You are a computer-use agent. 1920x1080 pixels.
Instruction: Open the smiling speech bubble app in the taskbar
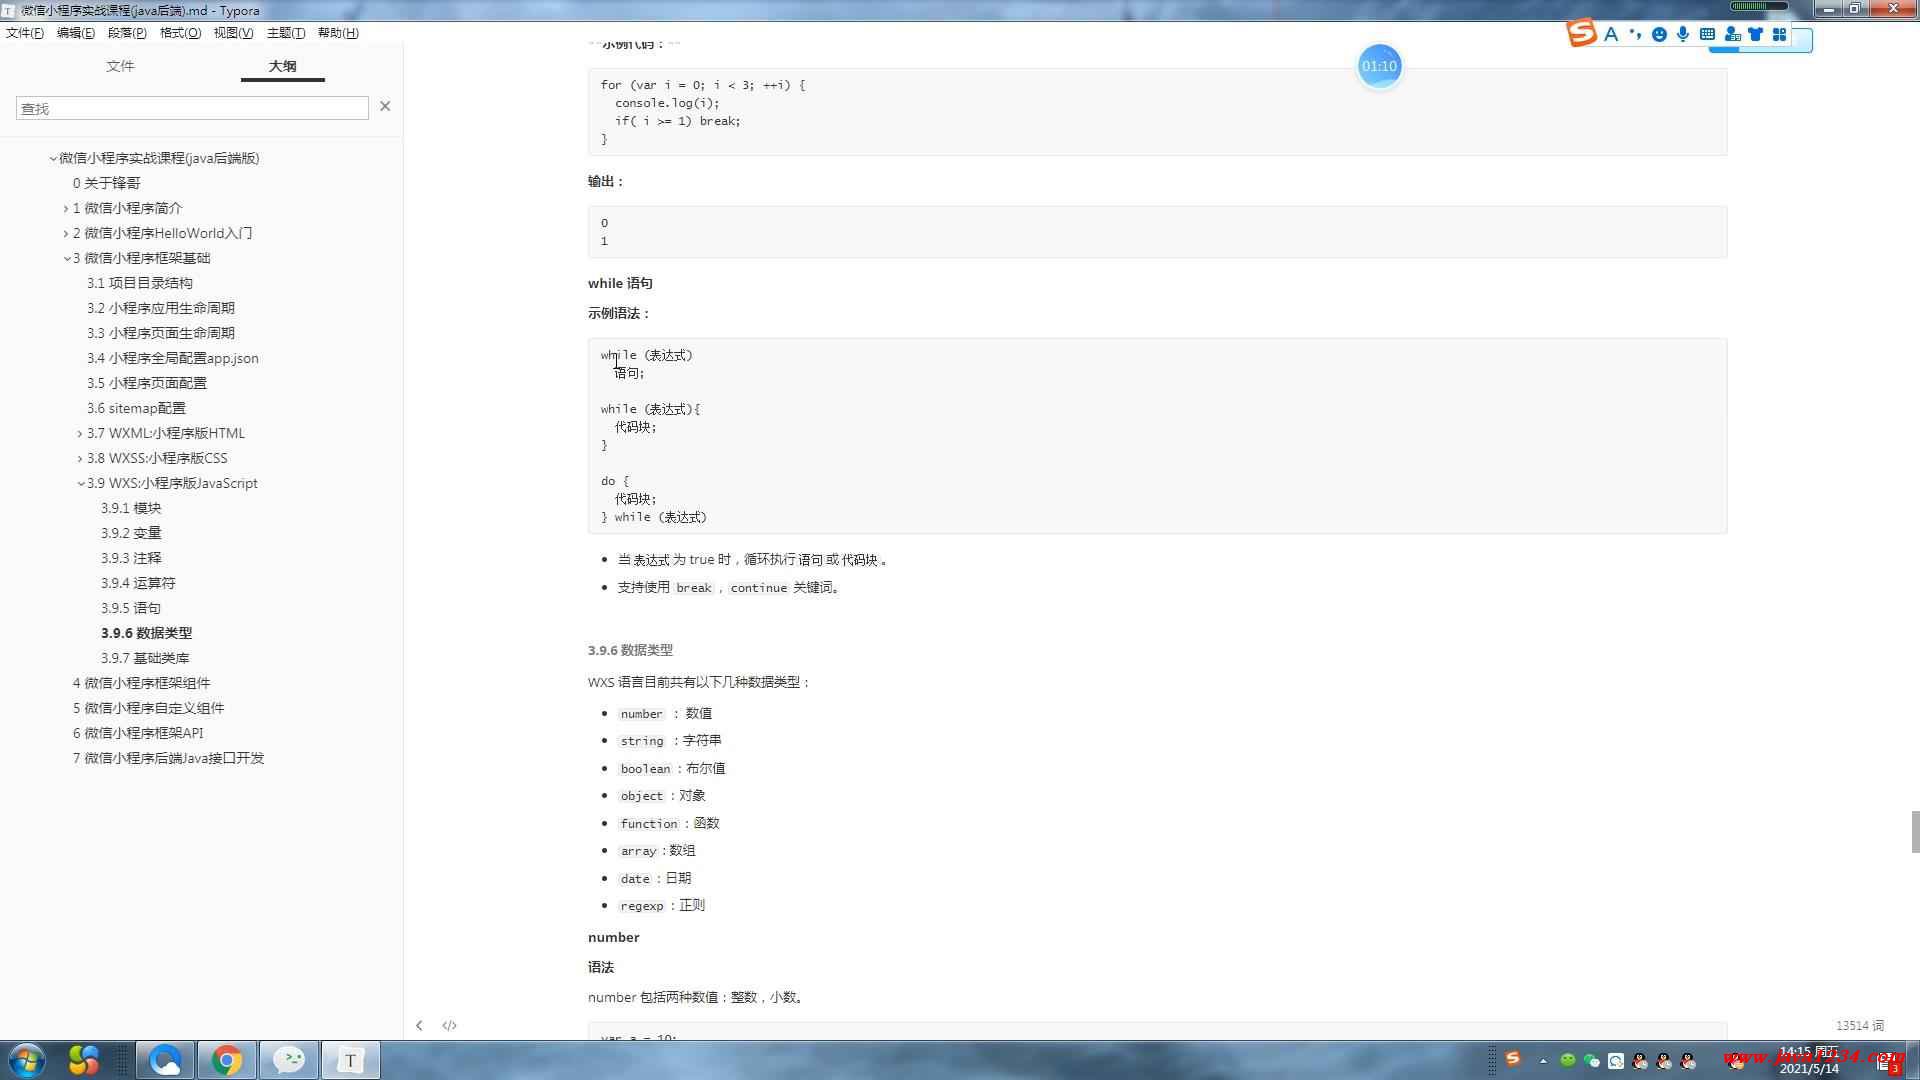pos(289,1060)
